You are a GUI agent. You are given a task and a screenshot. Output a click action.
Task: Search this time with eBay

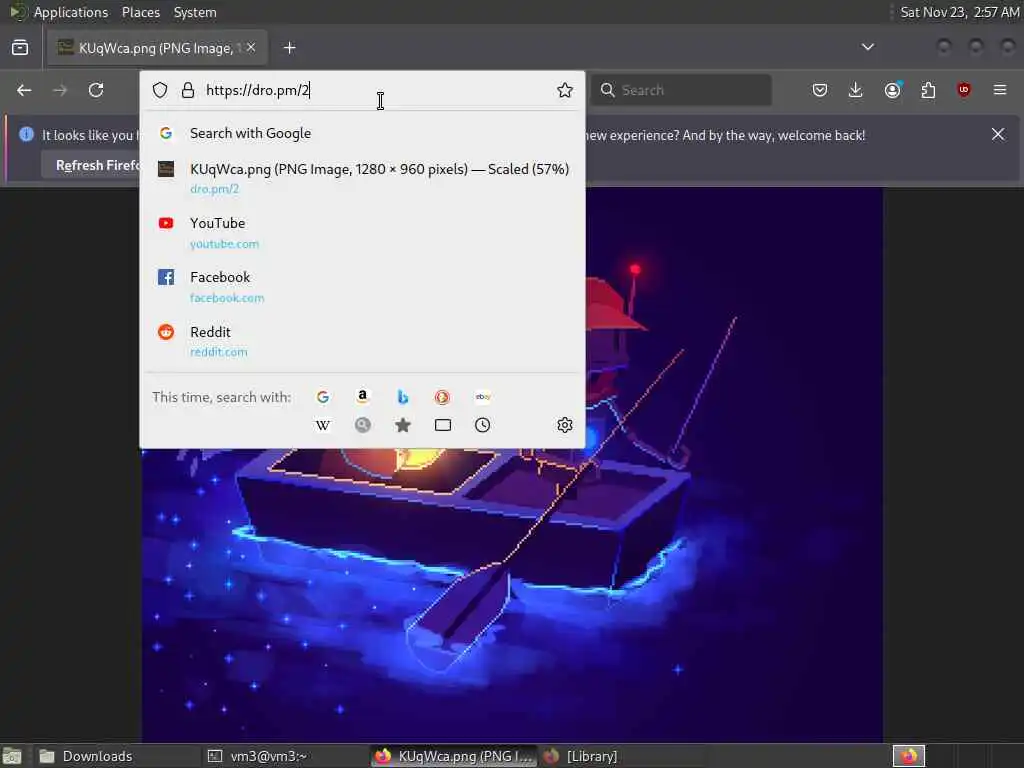[483, 397]
